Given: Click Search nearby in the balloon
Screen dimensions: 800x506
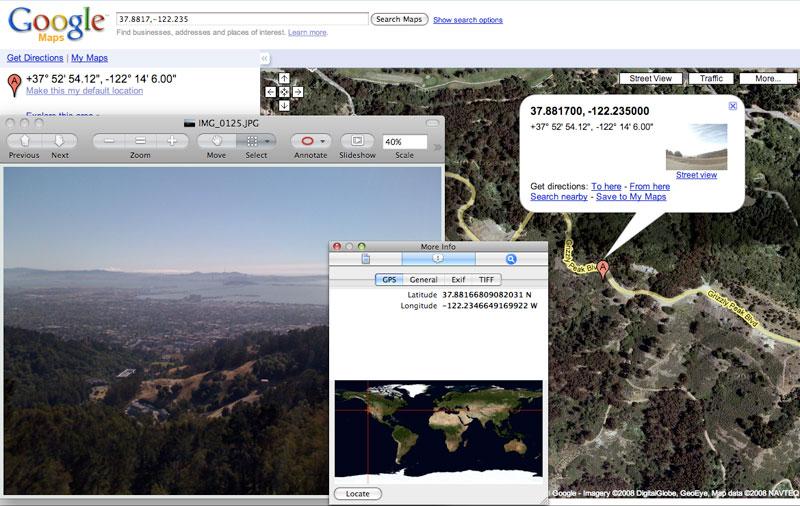Looking at the screenshot, I should (559, 197).
